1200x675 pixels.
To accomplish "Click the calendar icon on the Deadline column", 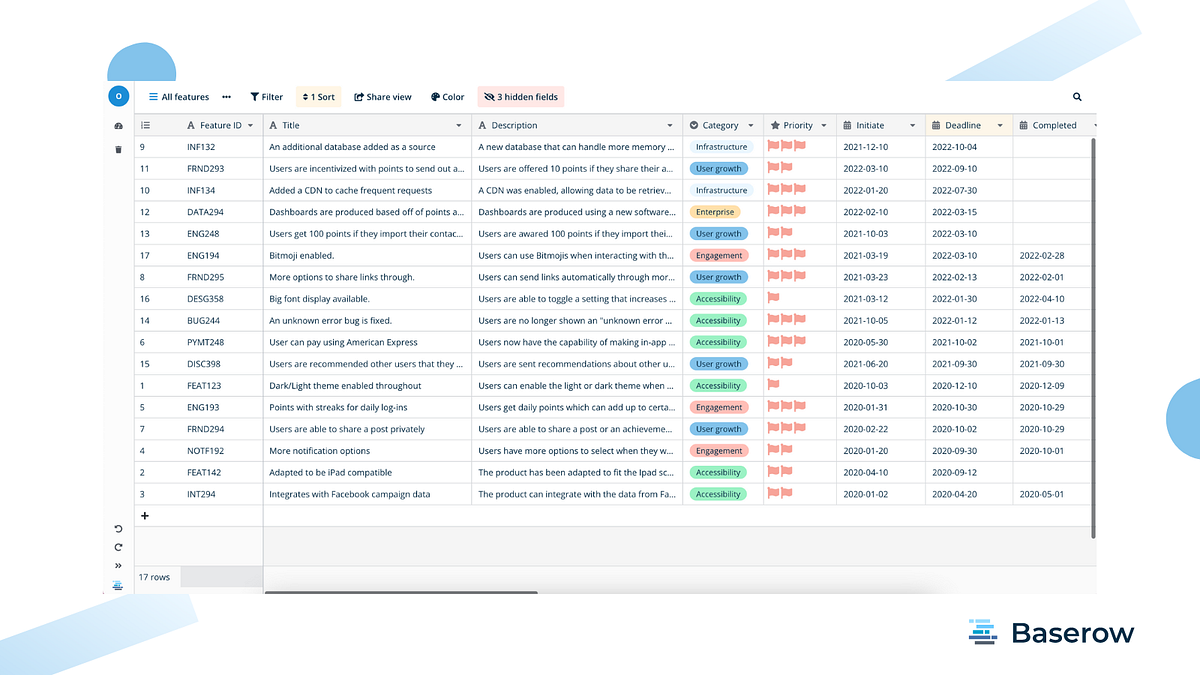I will coord(935,125).
